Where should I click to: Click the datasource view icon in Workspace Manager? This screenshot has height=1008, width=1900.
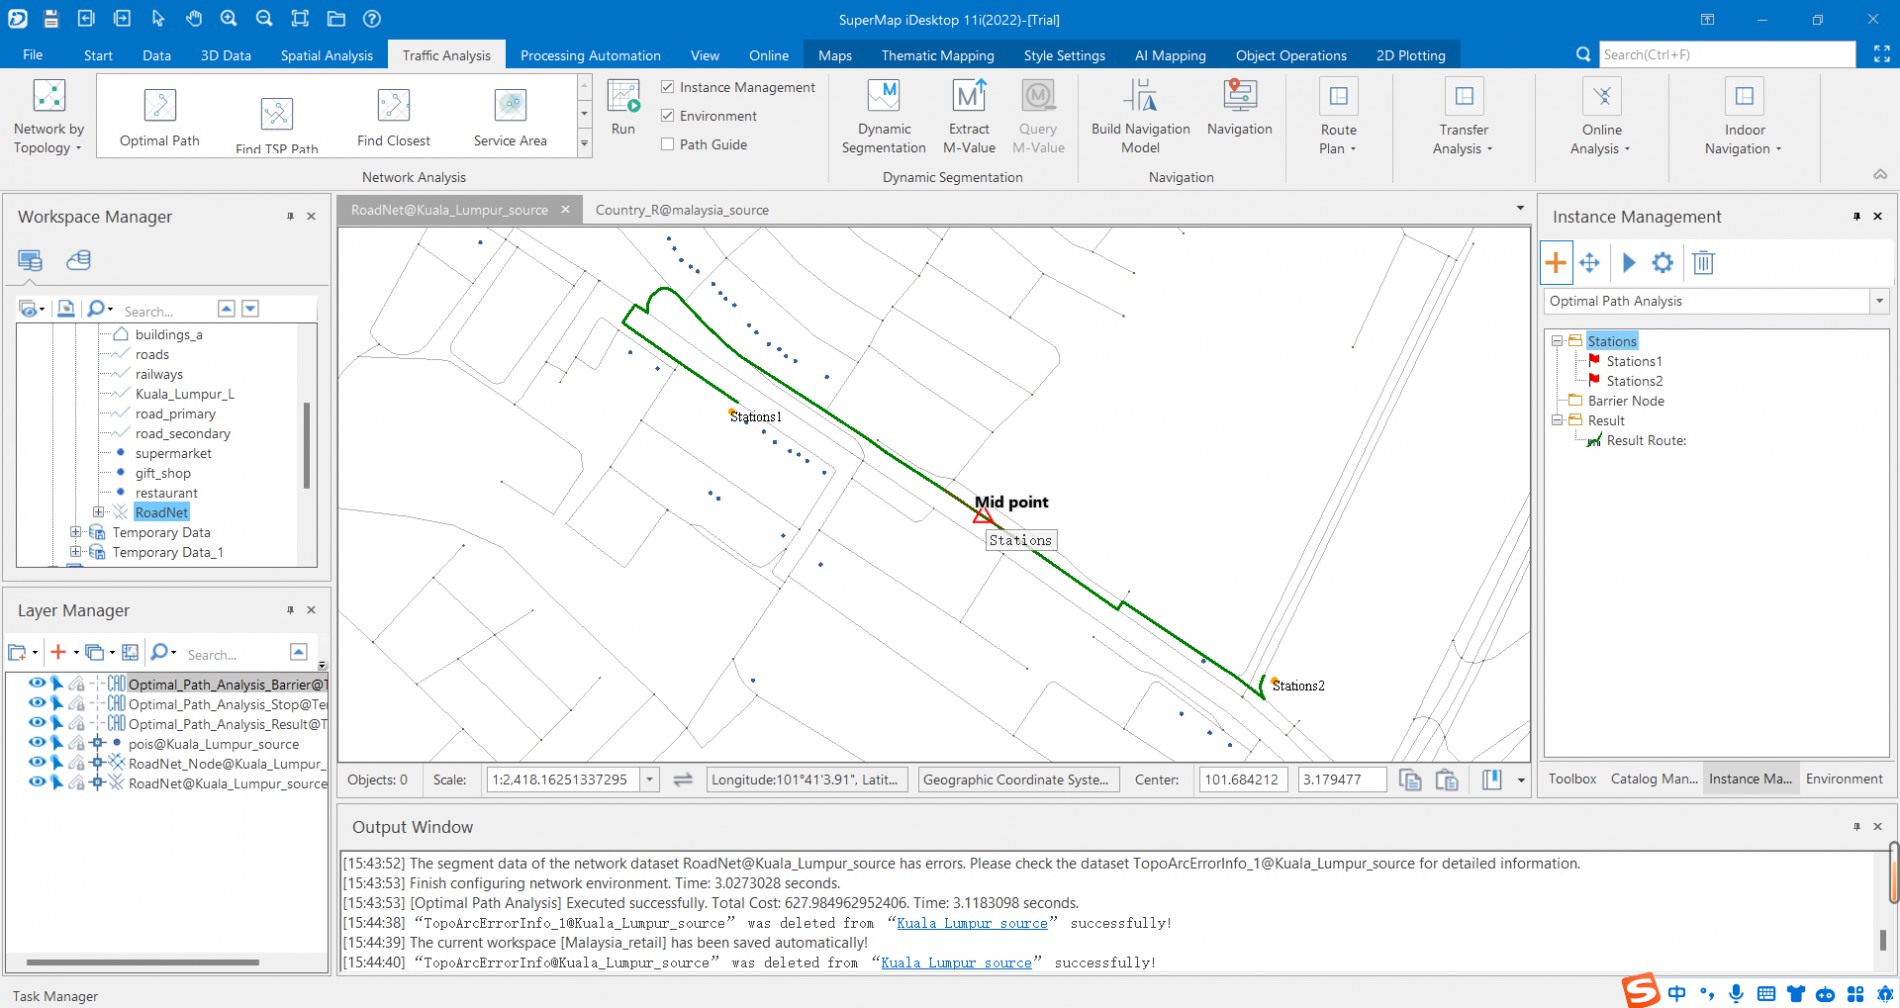pyautogui.click(x=78, y=260)
